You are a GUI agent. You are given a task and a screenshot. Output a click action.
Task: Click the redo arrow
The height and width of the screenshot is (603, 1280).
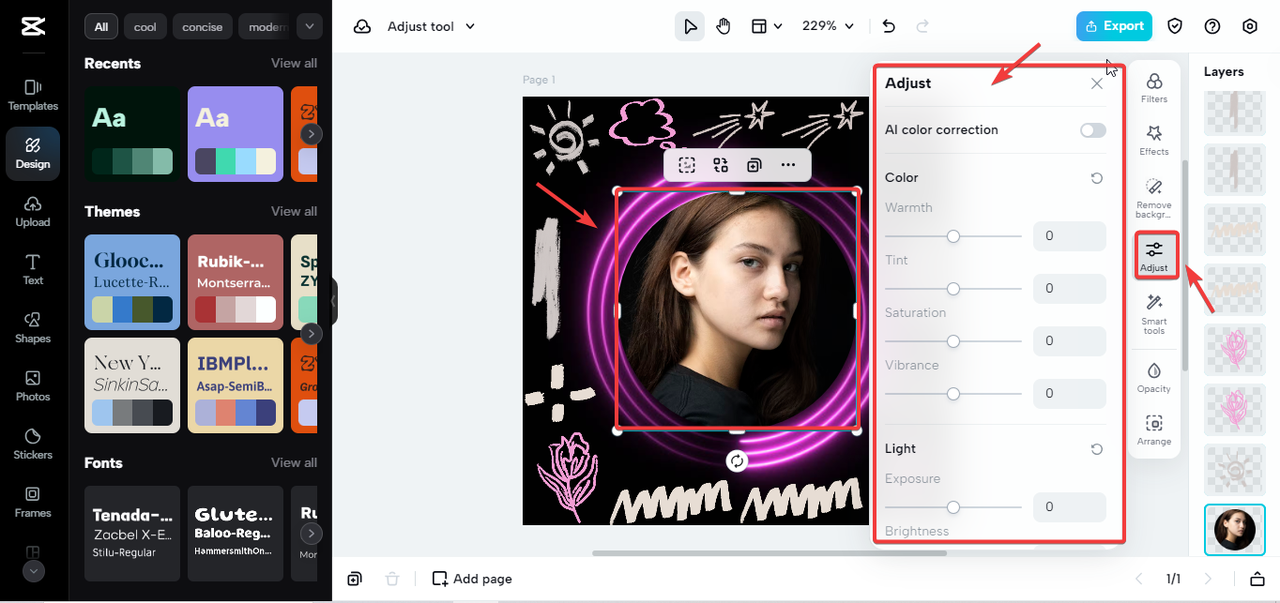coord(922,26)
